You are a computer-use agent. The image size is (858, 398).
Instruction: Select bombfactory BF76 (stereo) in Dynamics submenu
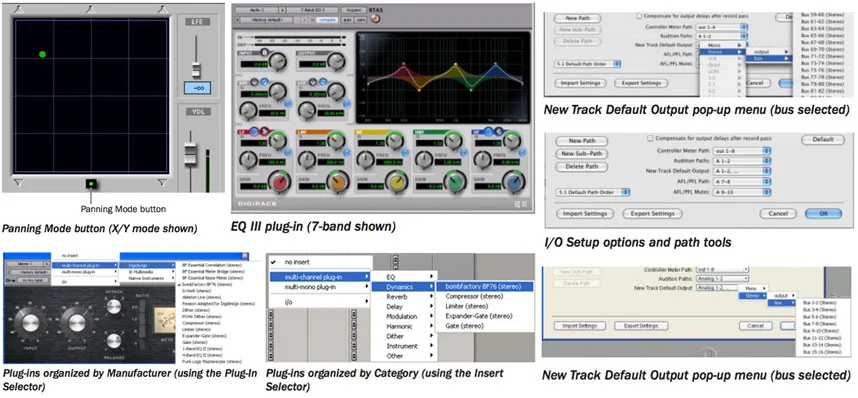click(484, 286)
